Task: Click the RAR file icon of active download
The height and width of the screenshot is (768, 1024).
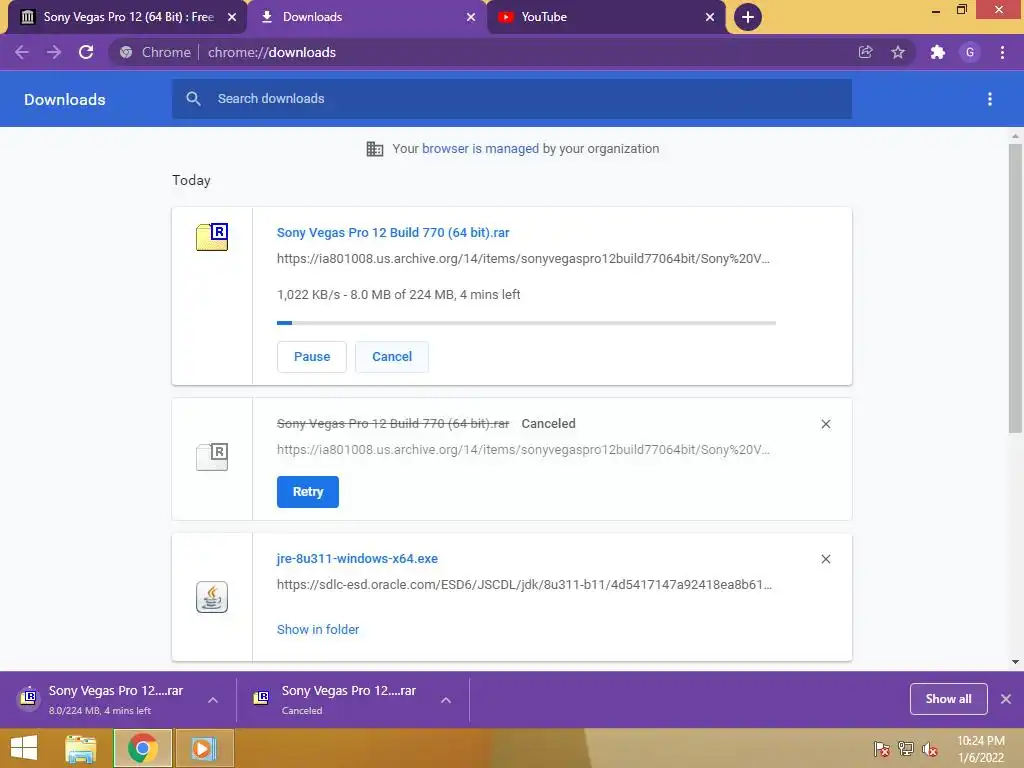Action: pos(212,236)
